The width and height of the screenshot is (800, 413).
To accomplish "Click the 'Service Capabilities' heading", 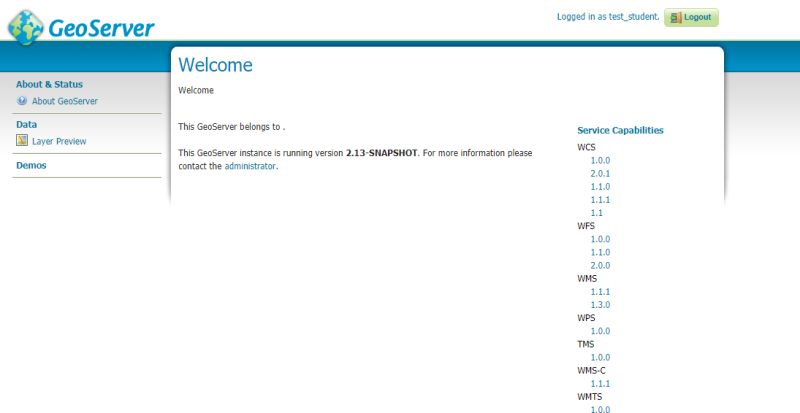I will tap(620, 130).
